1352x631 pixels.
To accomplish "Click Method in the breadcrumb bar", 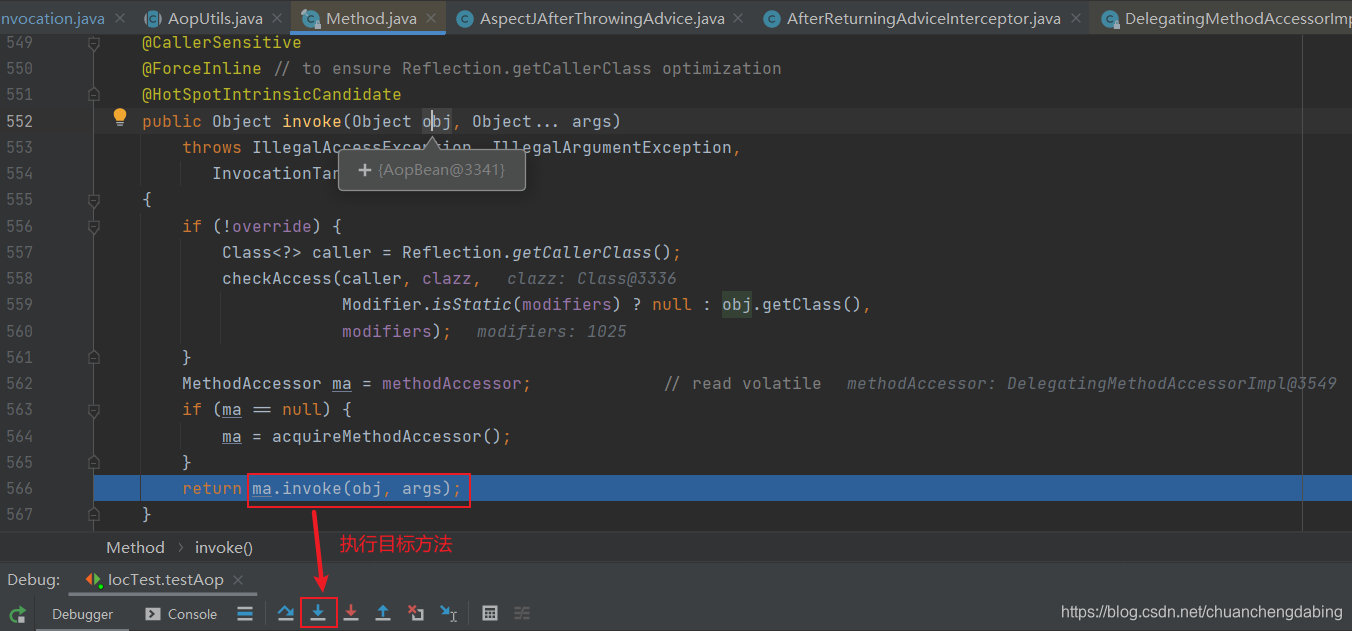I will (135, 547).
